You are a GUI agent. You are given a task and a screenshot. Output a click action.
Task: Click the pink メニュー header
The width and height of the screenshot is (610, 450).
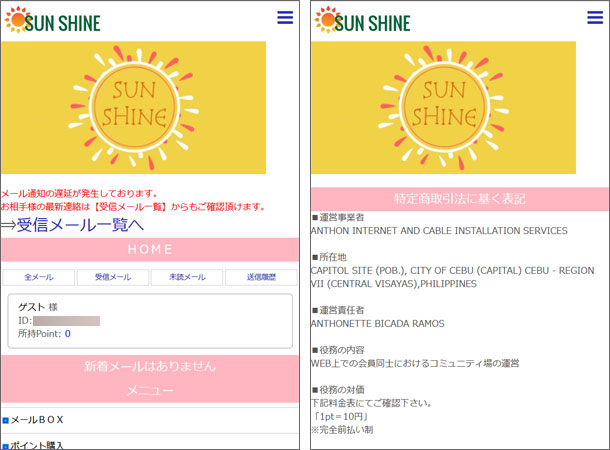click(x=149, y=390)
